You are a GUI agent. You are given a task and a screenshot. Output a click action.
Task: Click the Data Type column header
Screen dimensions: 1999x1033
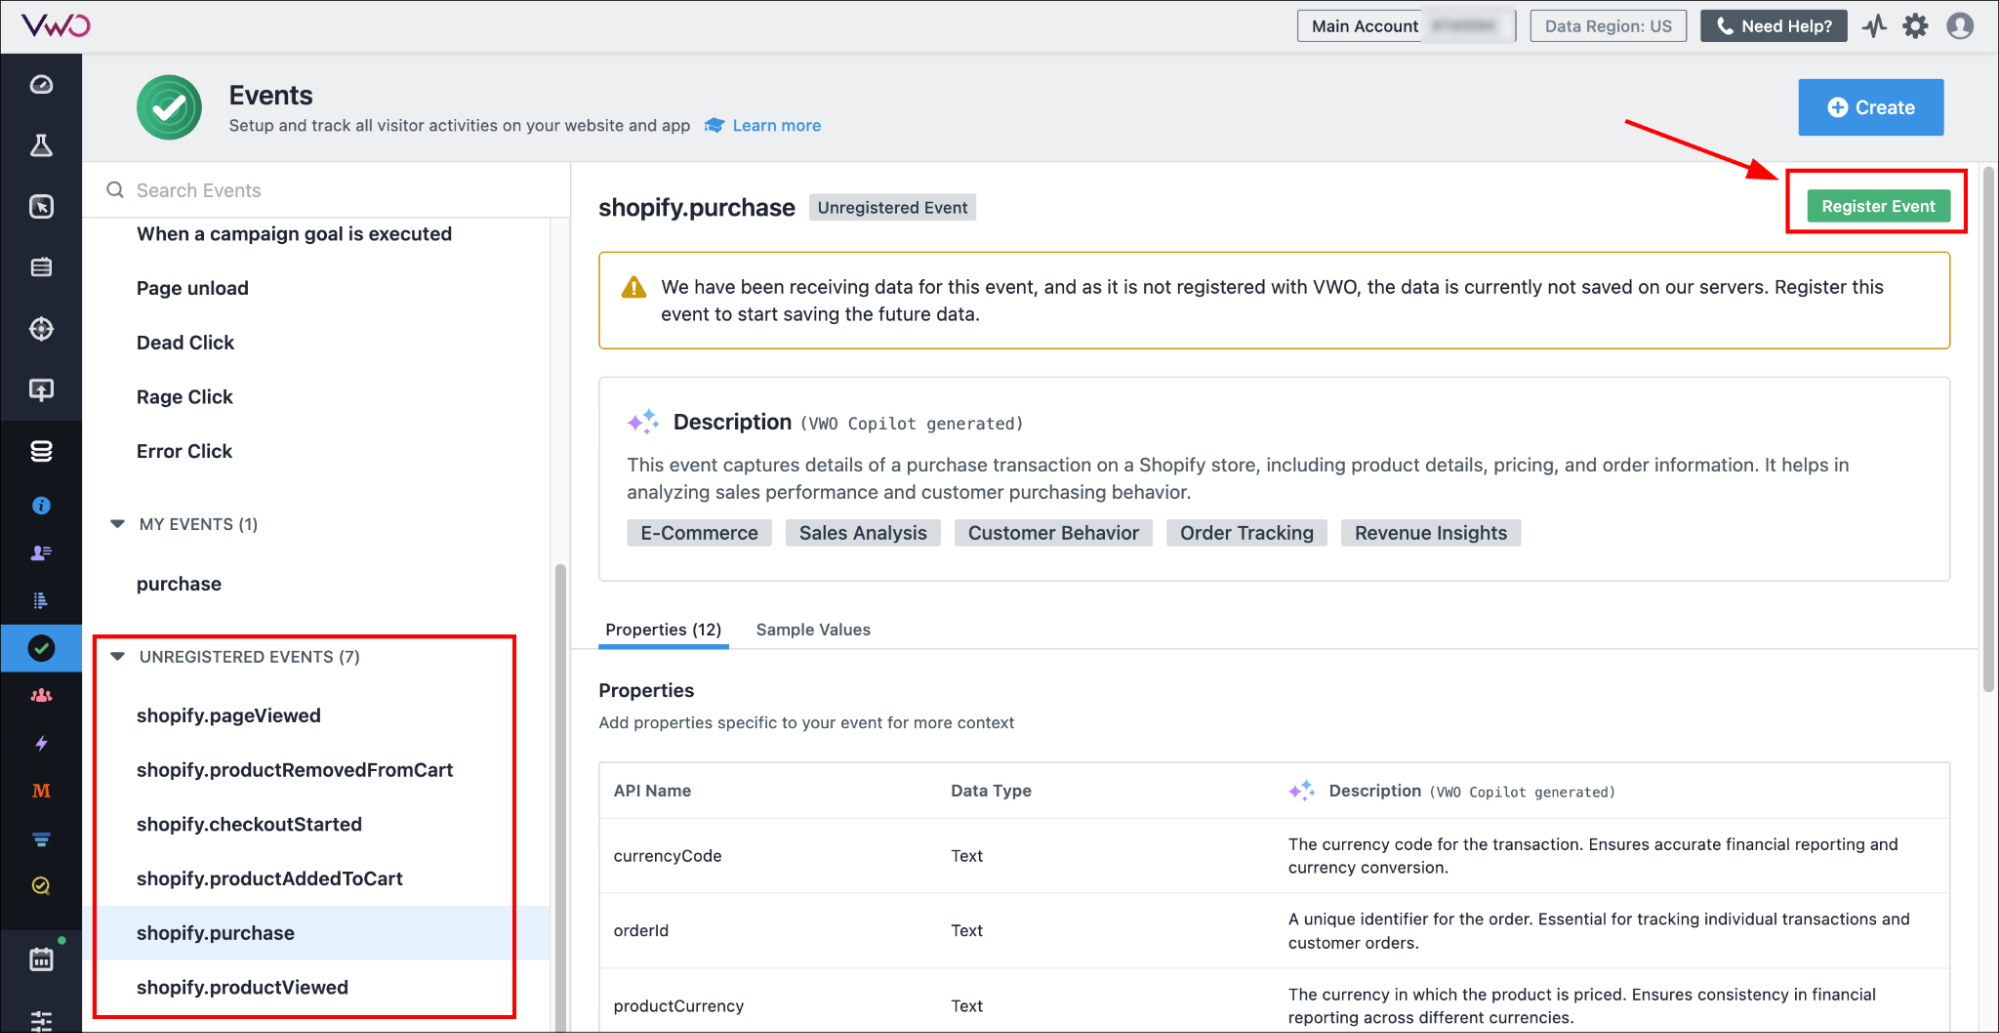click(x=990, y=791)
